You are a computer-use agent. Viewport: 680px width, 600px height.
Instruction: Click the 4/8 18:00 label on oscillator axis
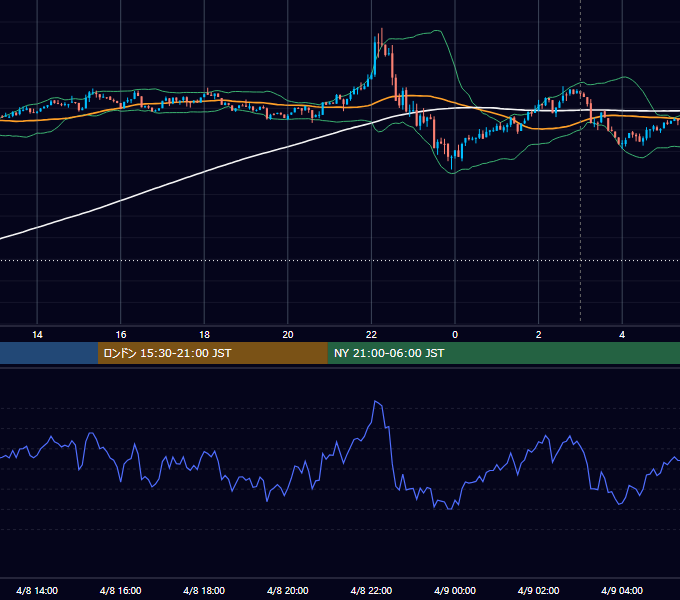tap(204, 590)
